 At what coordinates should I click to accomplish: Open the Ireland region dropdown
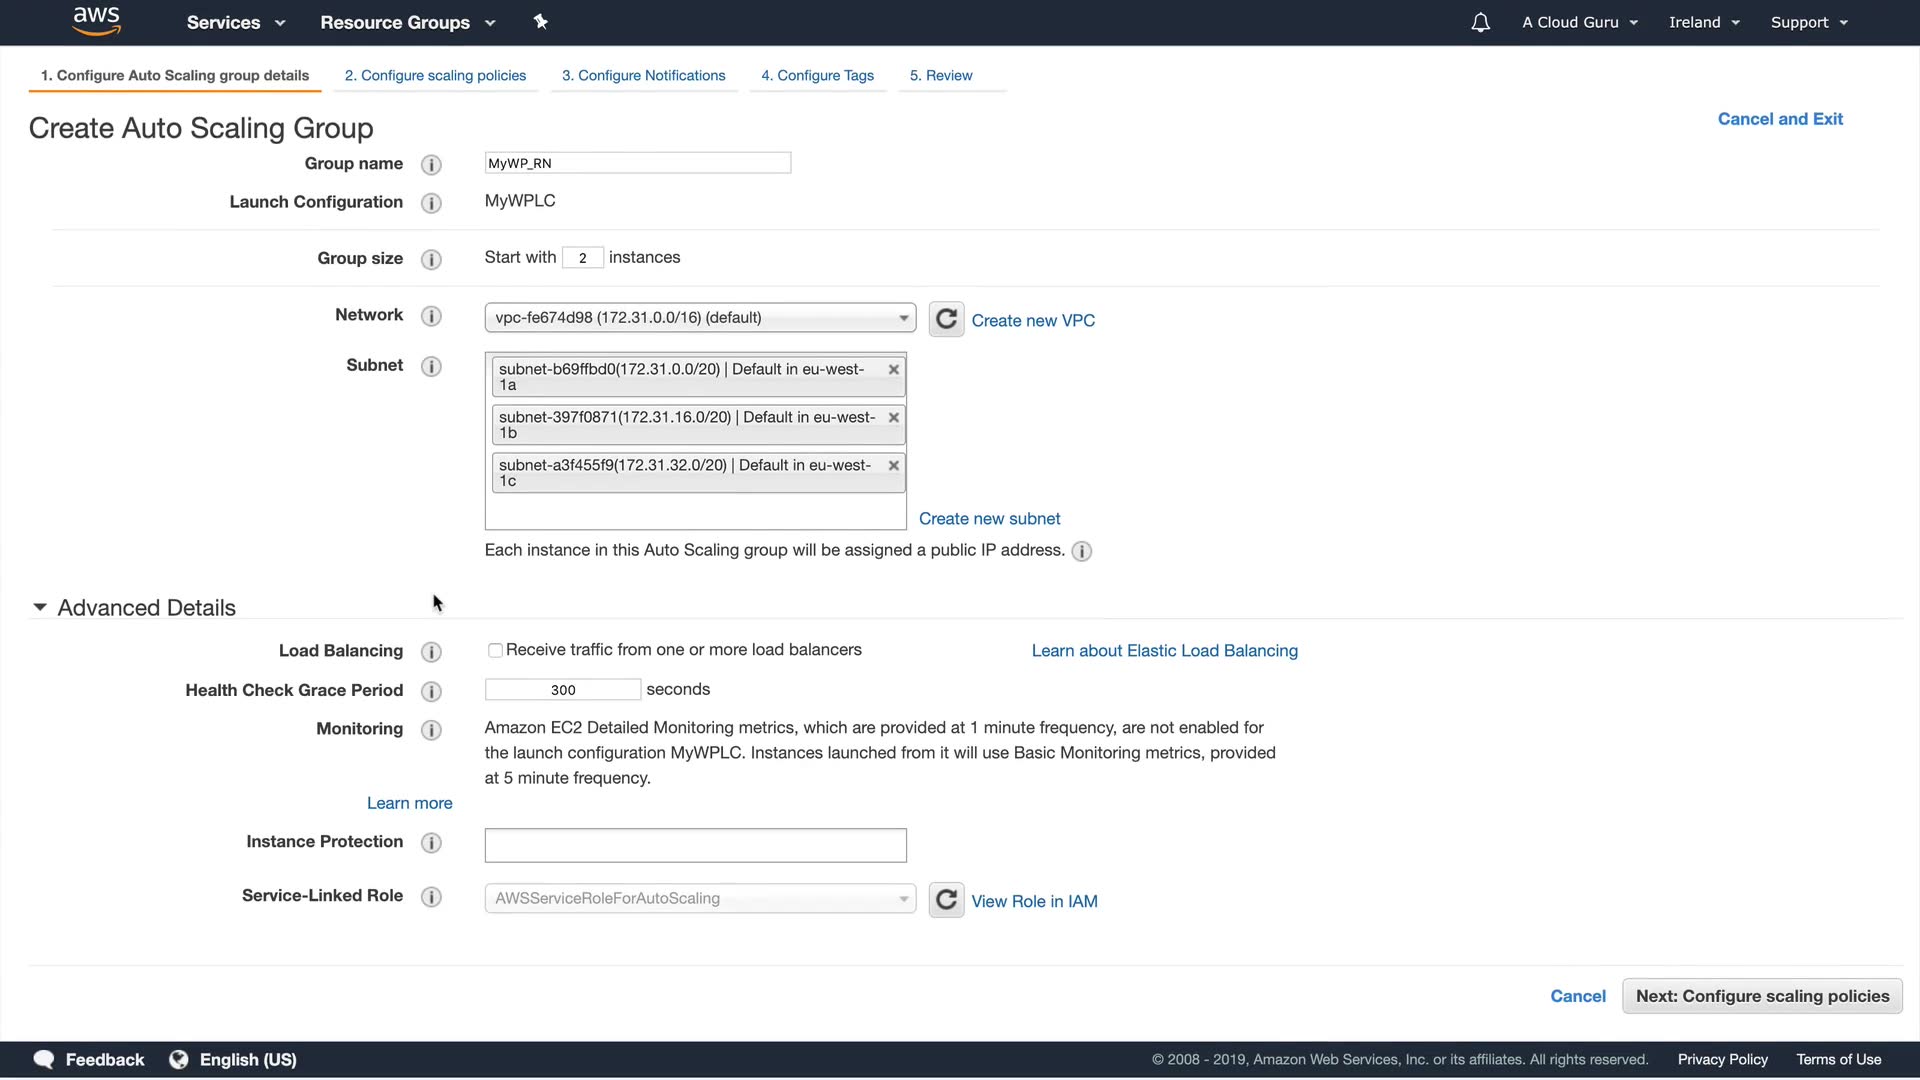click(1704, 22)
